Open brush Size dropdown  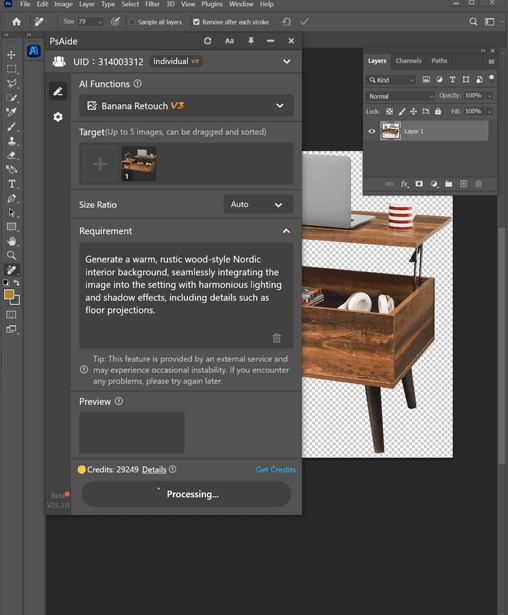pyautogui.click(x=100, y=22)
